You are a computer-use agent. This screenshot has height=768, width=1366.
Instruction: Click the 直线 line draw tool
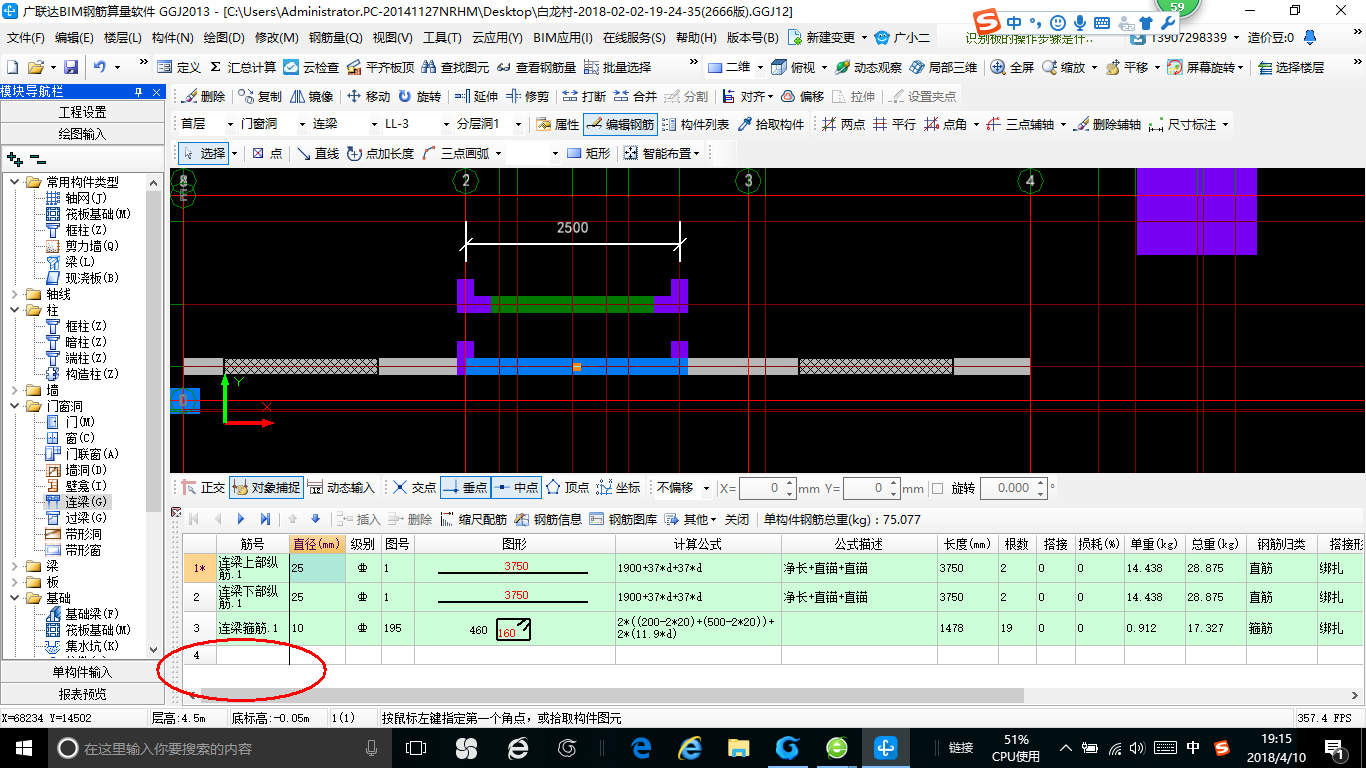click(317, 153)
